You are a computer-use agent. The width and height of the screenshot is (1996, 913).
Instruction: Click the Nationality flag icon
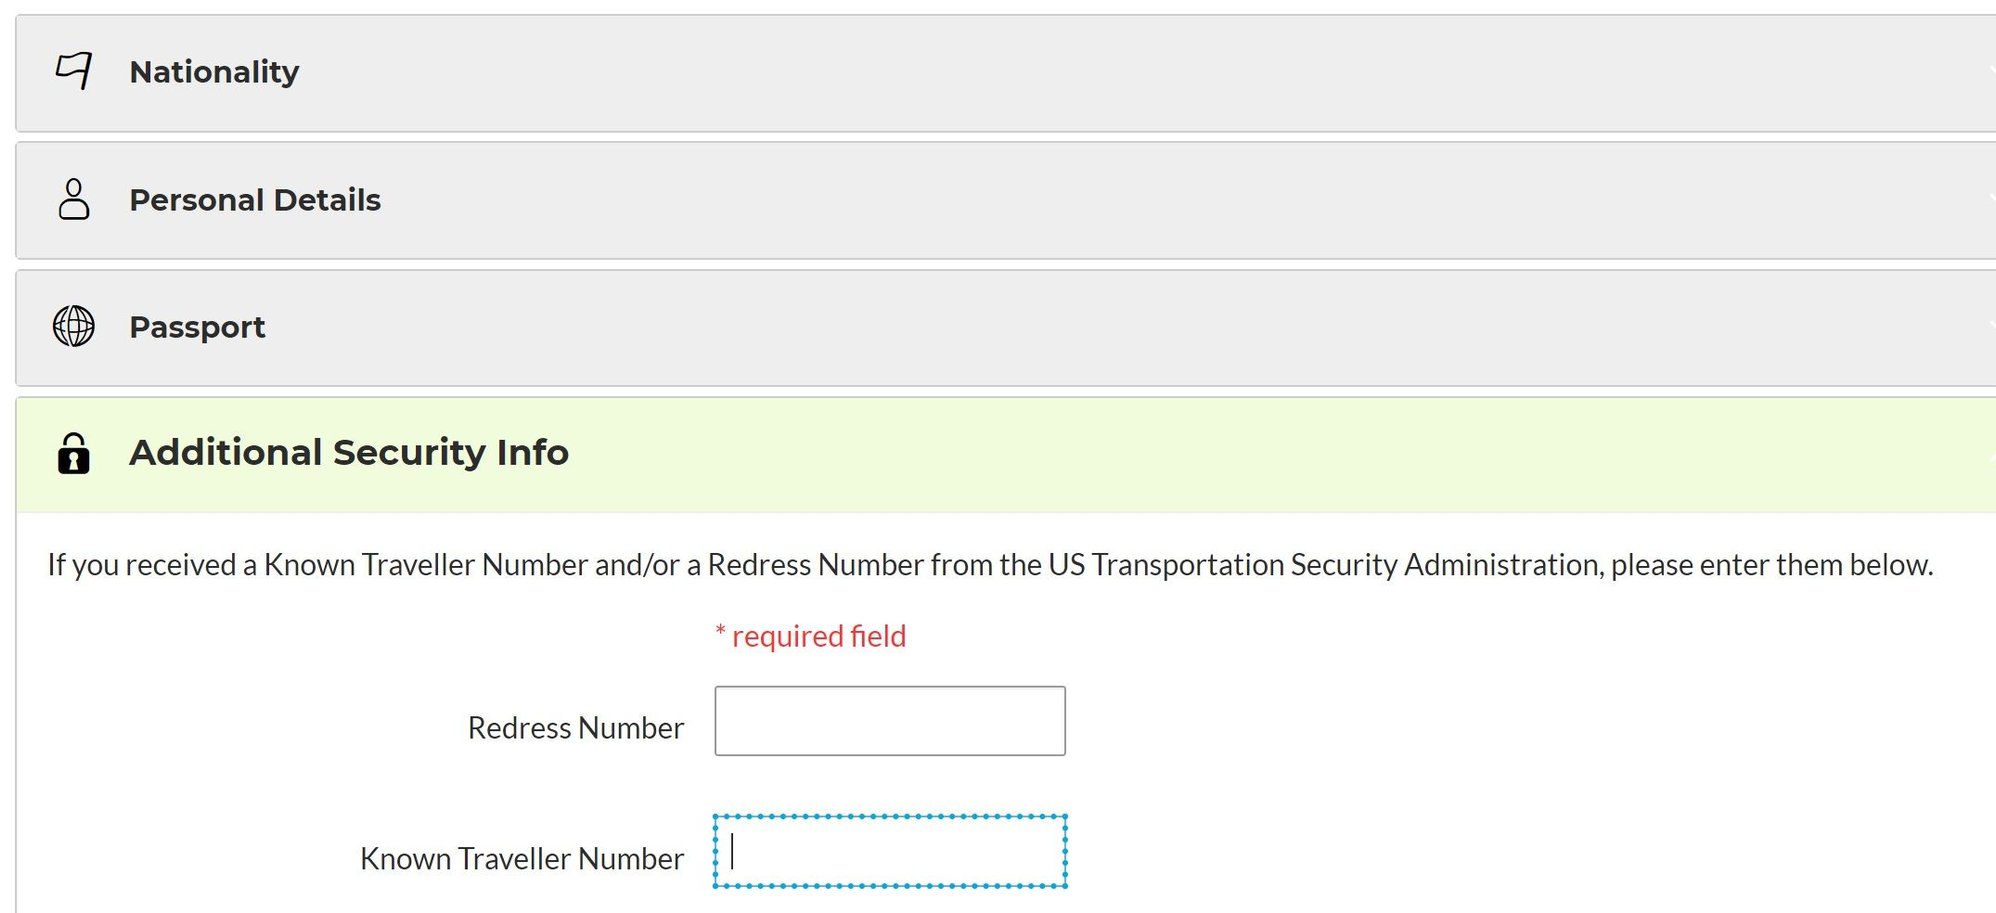point(74,72)
